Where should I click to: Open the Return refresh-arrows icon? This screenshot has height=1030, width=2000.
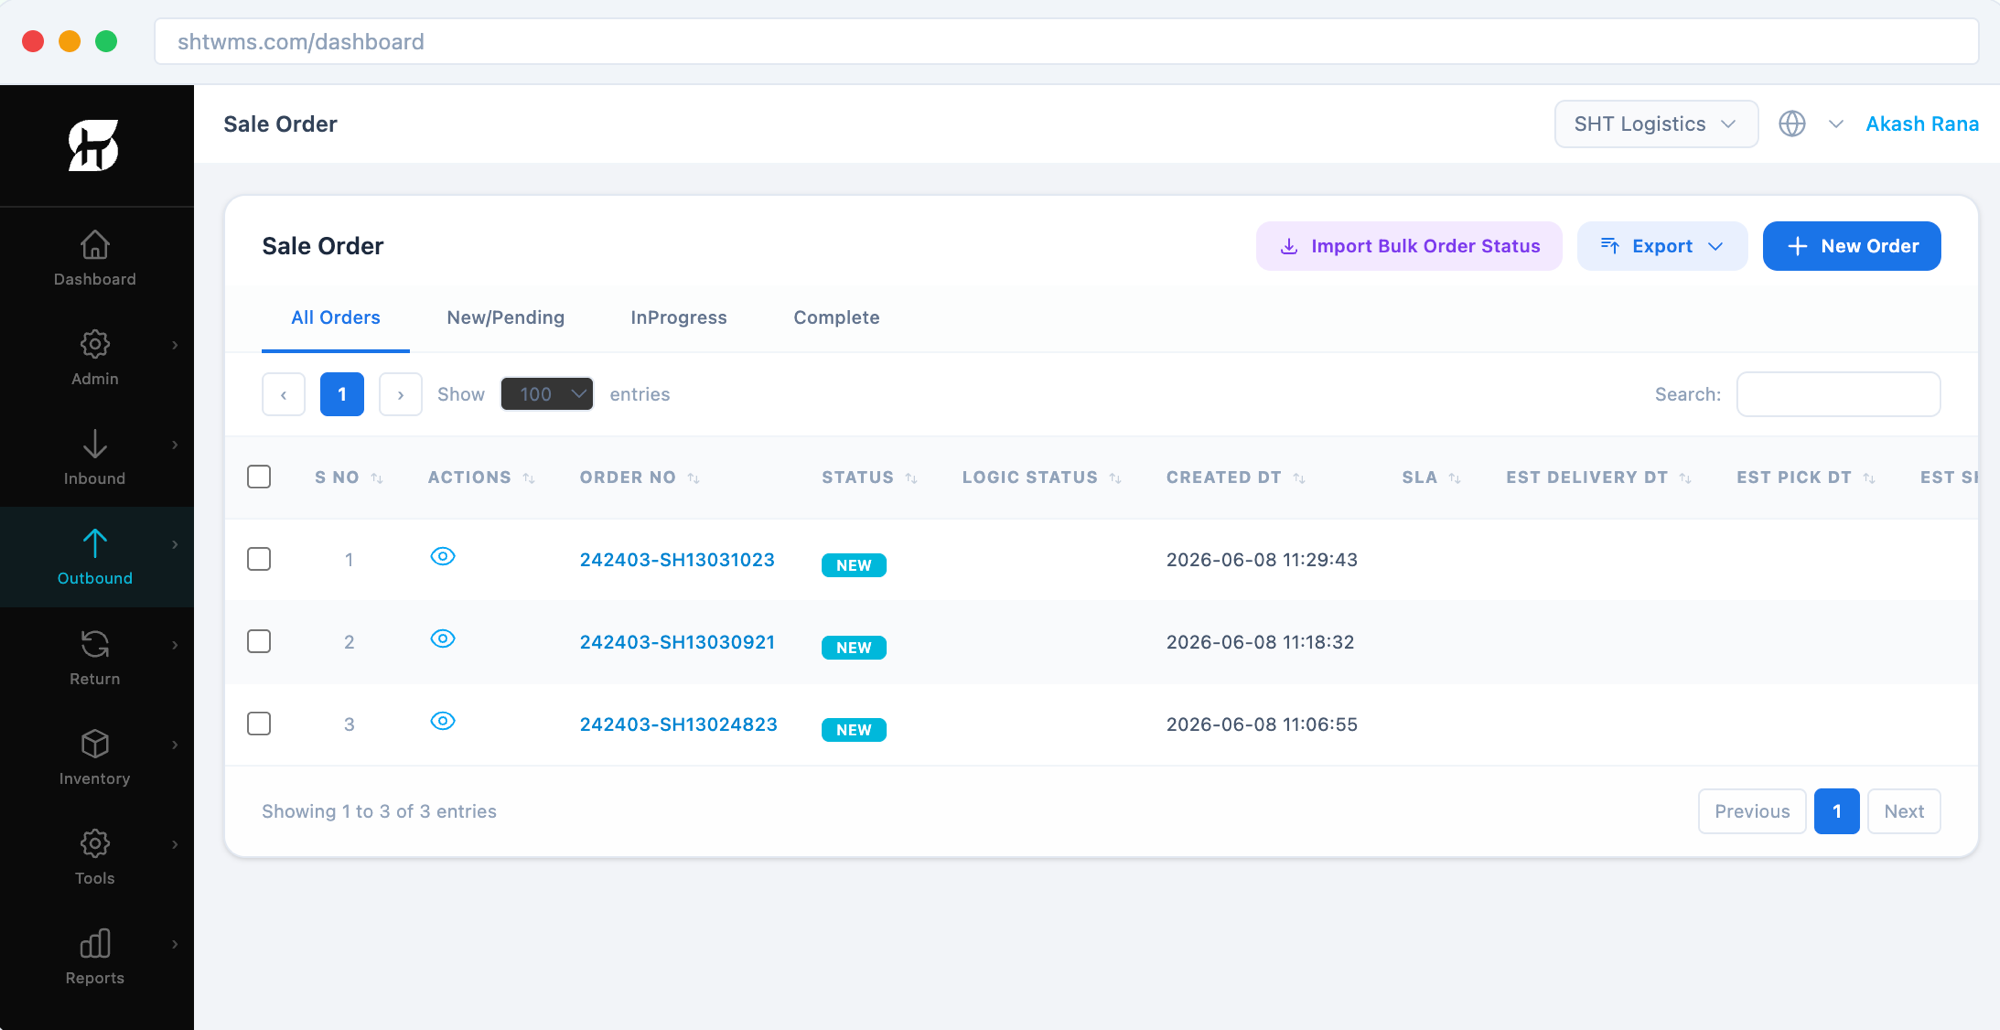95,644
